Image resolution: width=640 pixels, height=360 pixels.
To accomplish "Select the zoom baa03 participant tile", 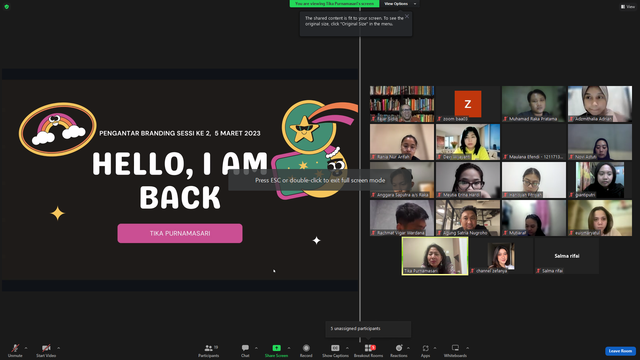I will [x=468, y=104].
